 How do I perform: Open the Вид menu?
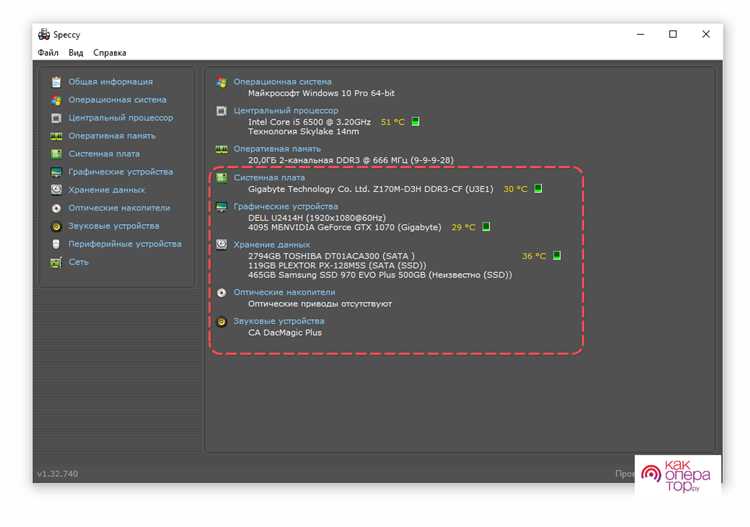76,53
